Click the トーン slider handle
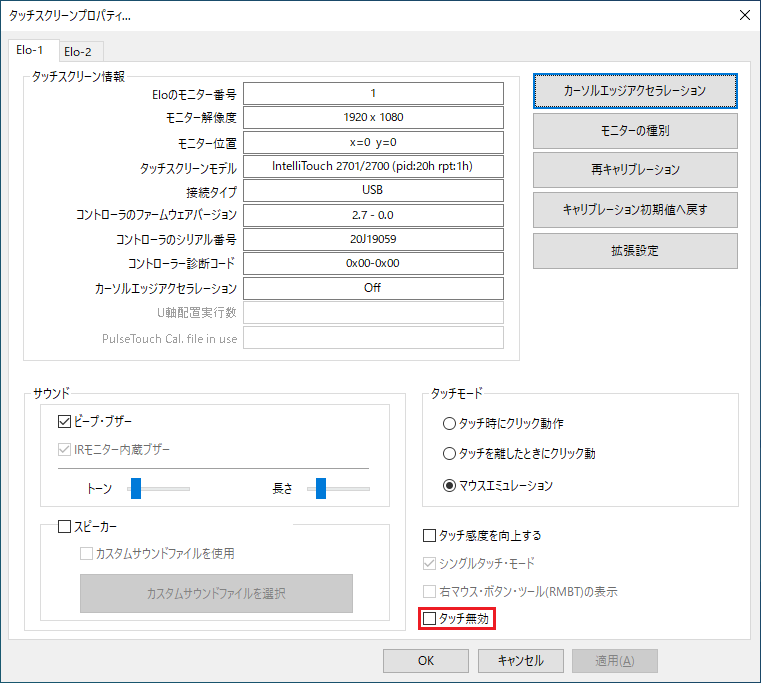This screenshot has height=683, width=761. coord(136,488)
